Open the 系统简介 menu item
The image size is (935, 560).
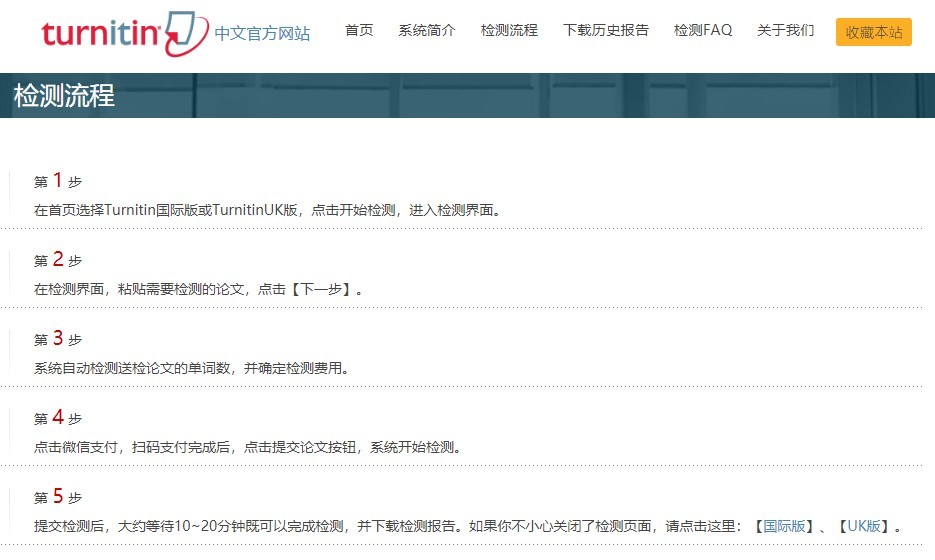coord(427,30)
